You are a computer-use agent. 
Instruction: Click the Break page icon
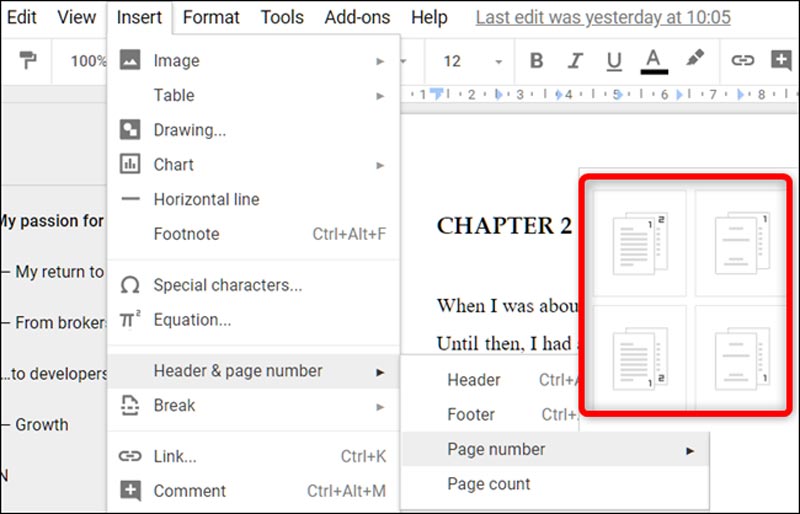point(130,405)
